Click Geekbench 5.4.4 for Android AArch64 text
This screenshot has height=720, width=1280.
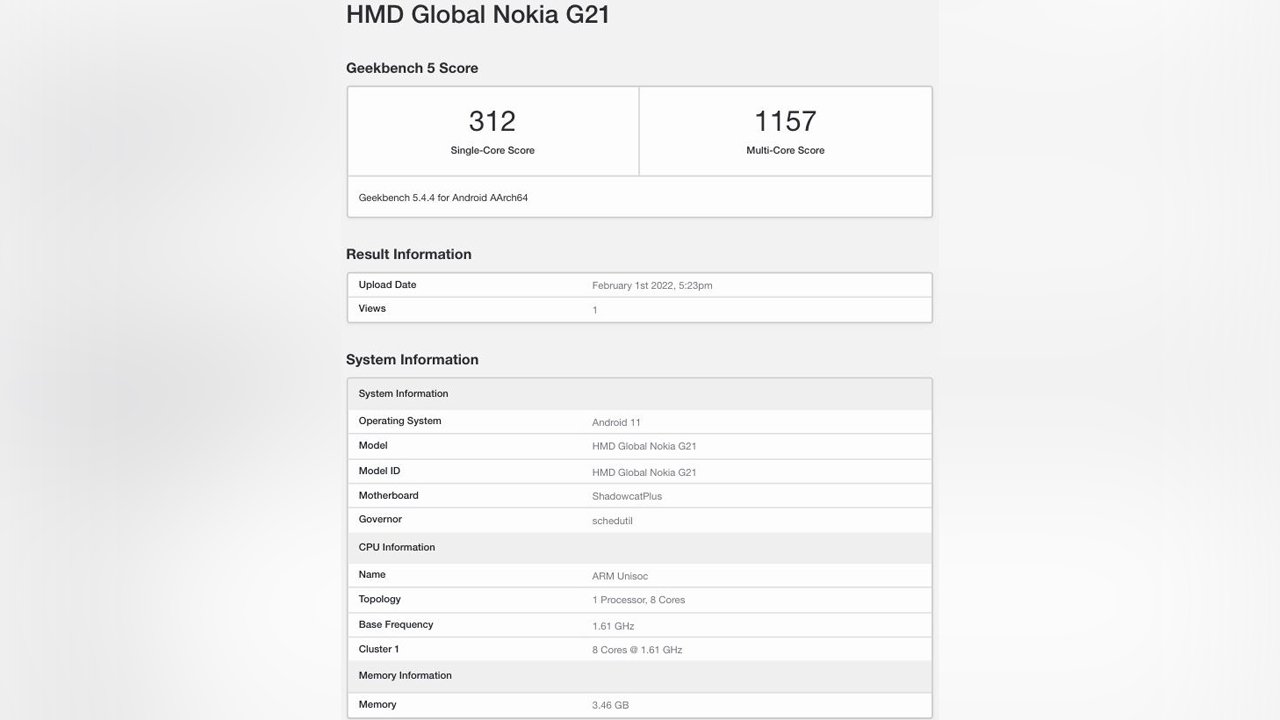(x=443, y=198)
